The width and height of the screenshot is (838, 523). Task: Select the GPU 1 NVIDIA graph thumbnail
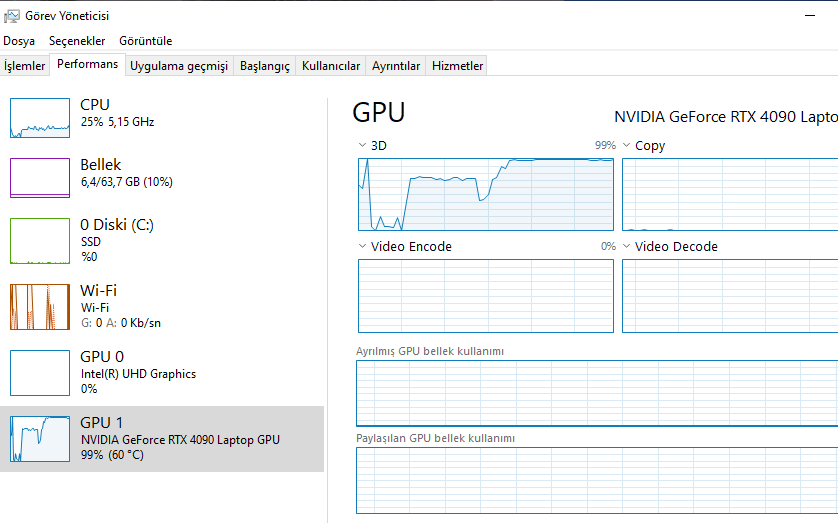(x=40, y=439)
